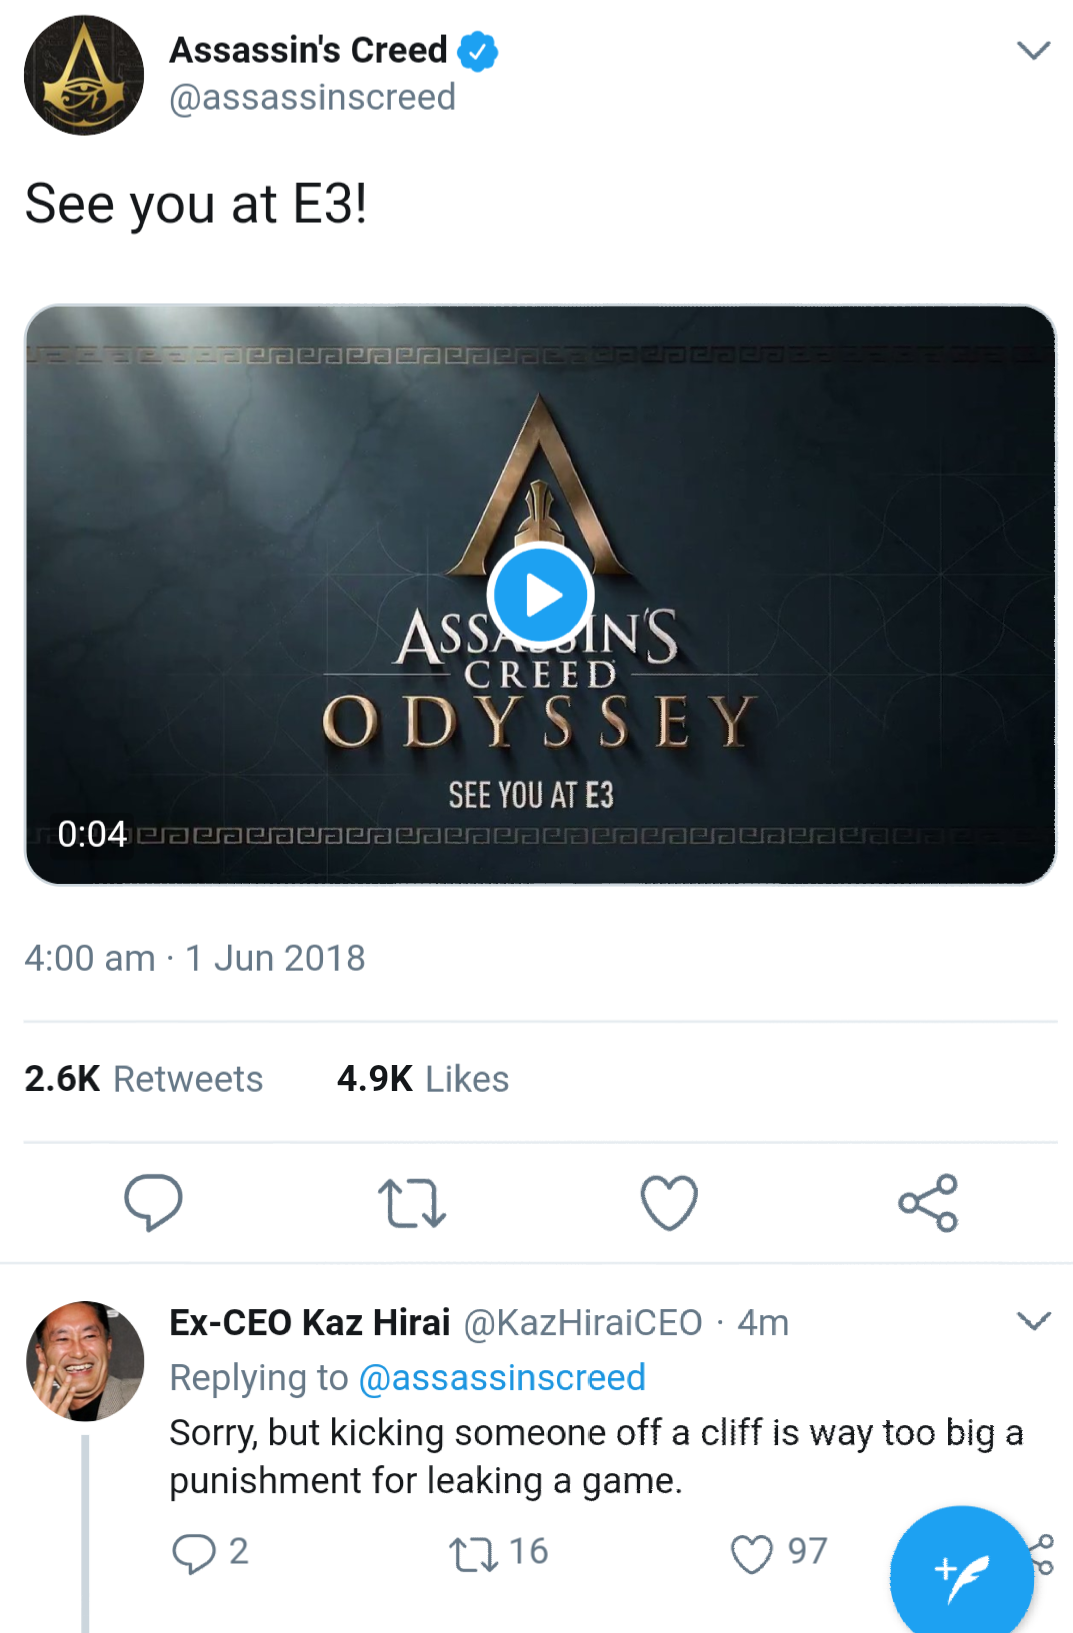This screenshot has height=1633, width=1073.
Task: Like the See you at E3 tweet
Action: (668, 1202)
